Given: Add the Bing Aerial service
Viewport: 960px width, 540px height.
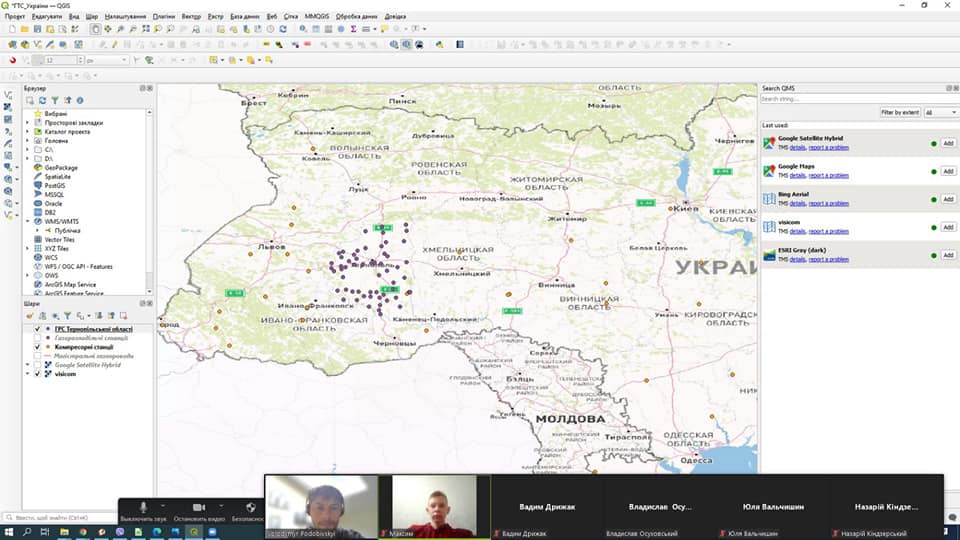Looking at the screenshot, I should [x=948, y=199].
